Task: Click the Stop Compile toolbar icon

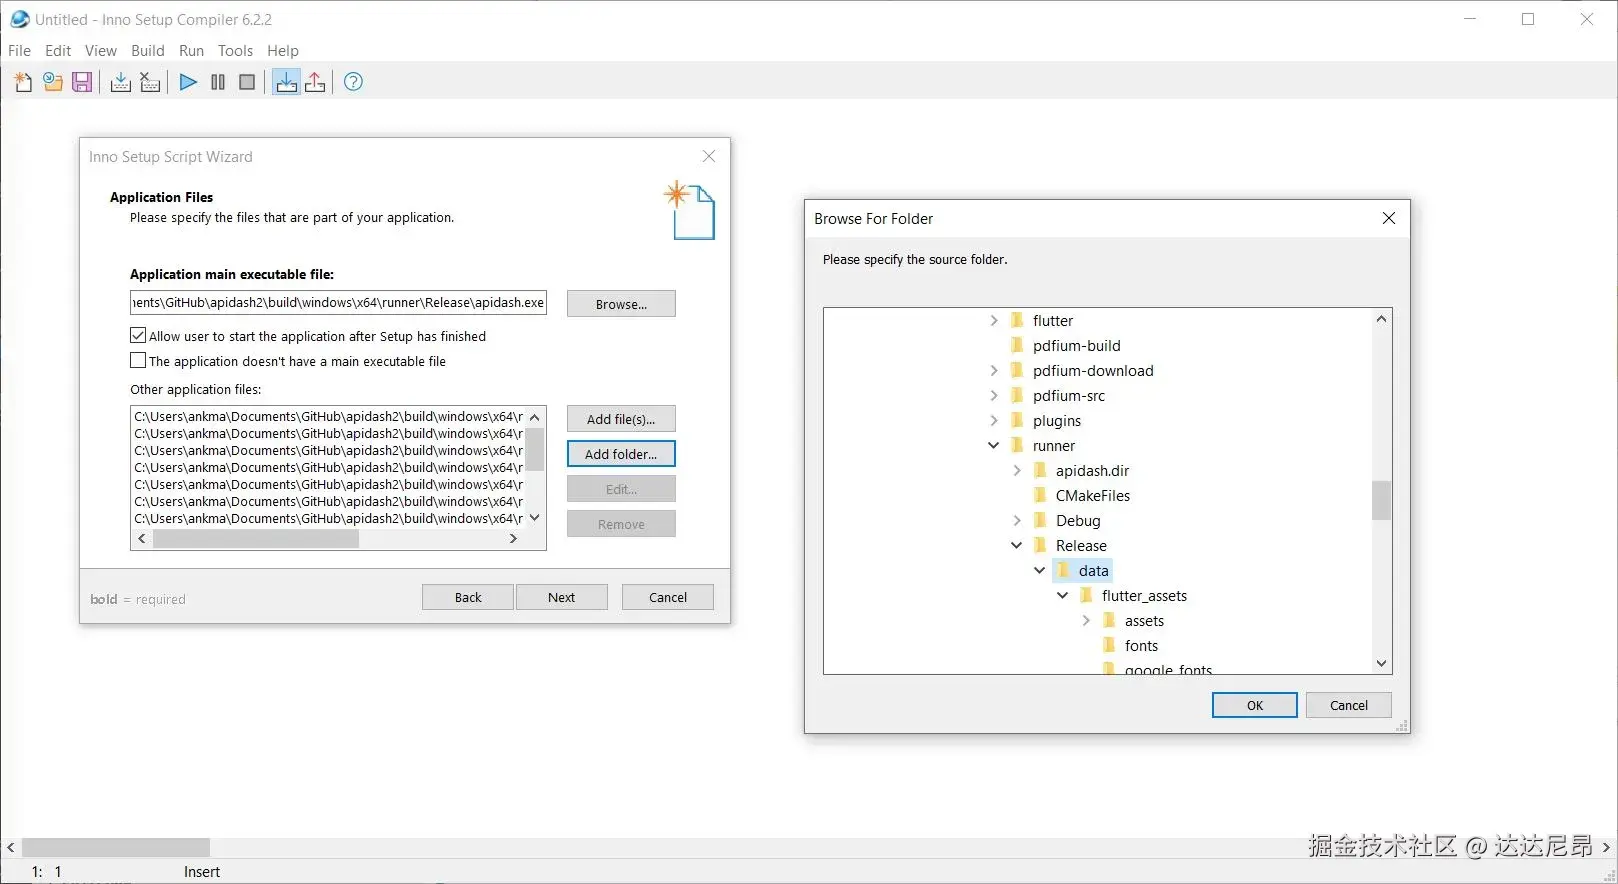Action: (x=150, y=82)
